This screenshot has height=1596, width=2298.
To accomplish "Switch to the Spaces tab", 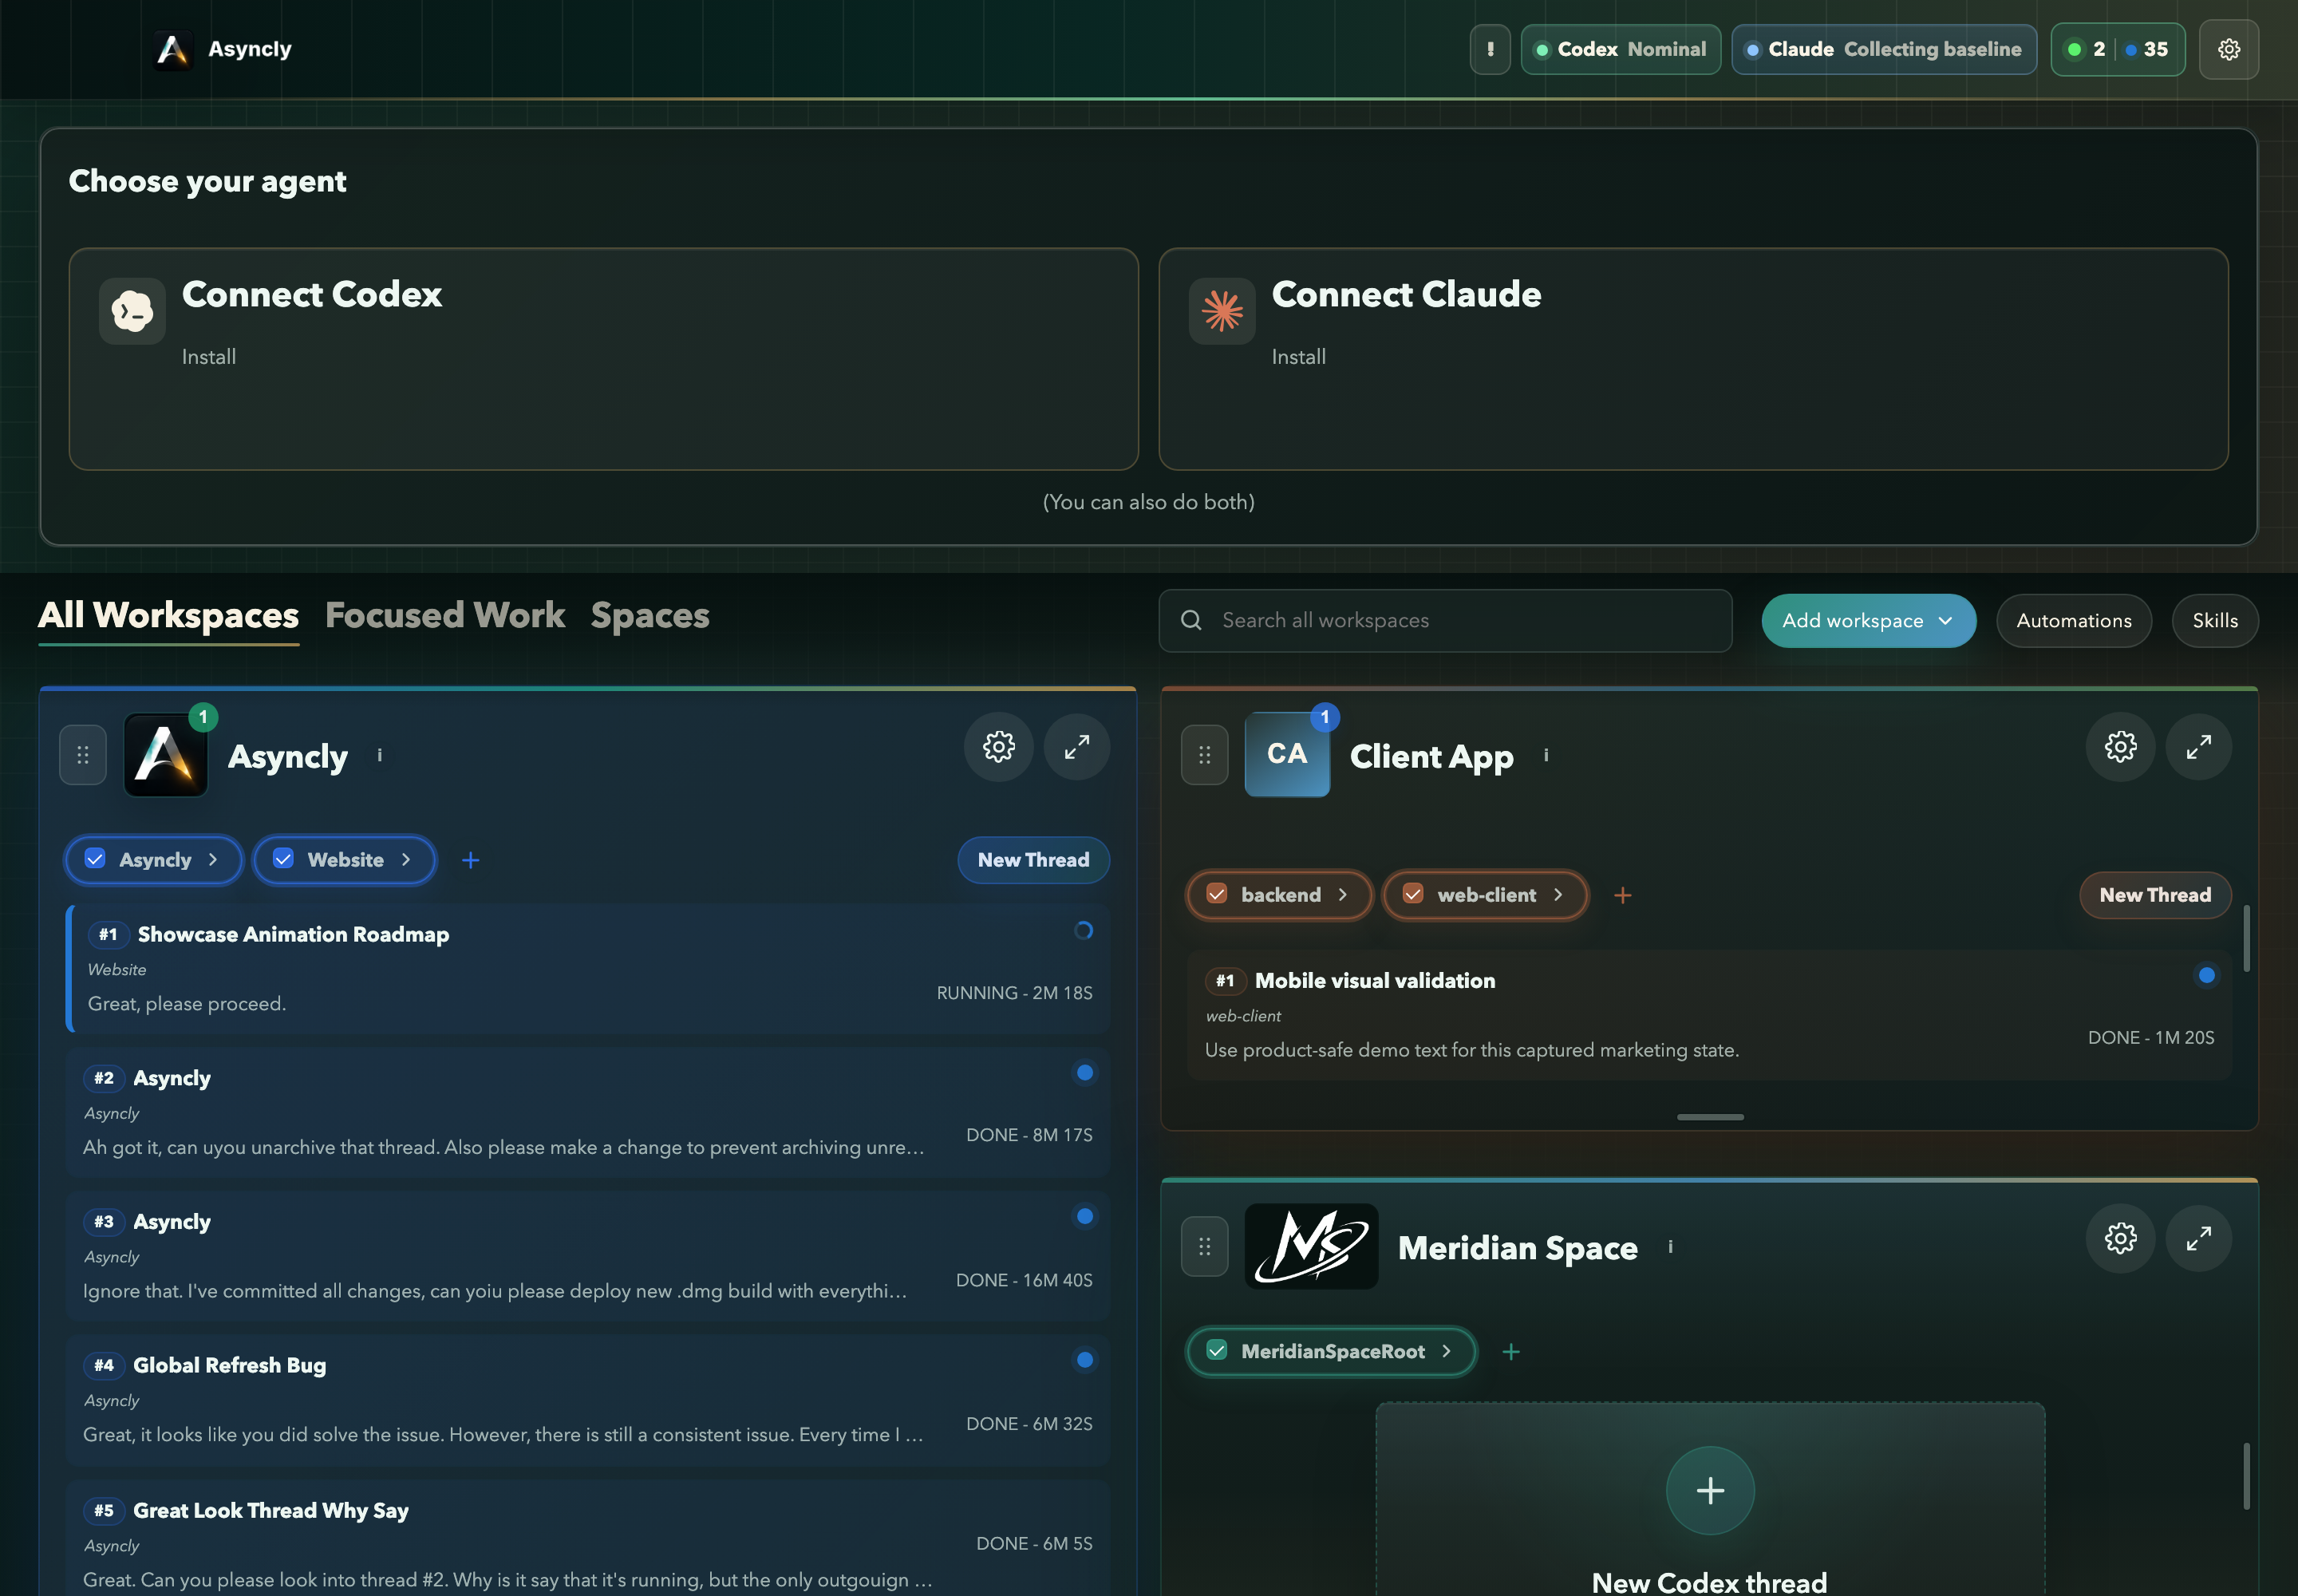I will click(650, 616).
